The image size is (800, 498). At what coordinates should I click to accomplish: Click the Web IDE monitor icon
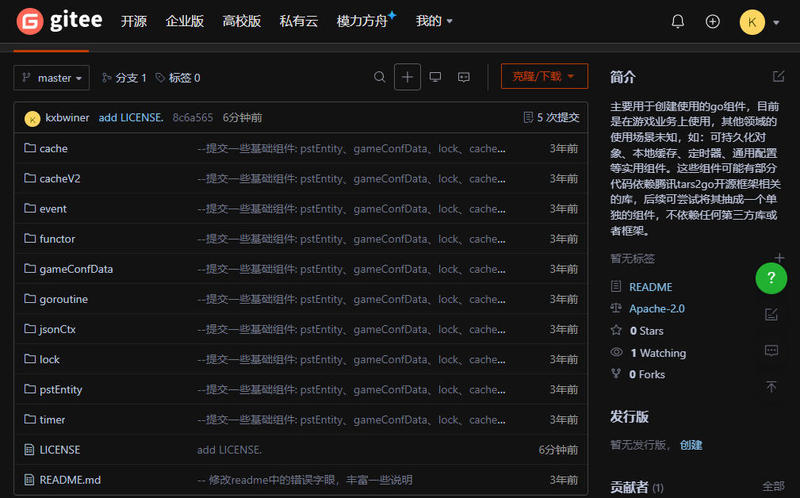(435, 77)
